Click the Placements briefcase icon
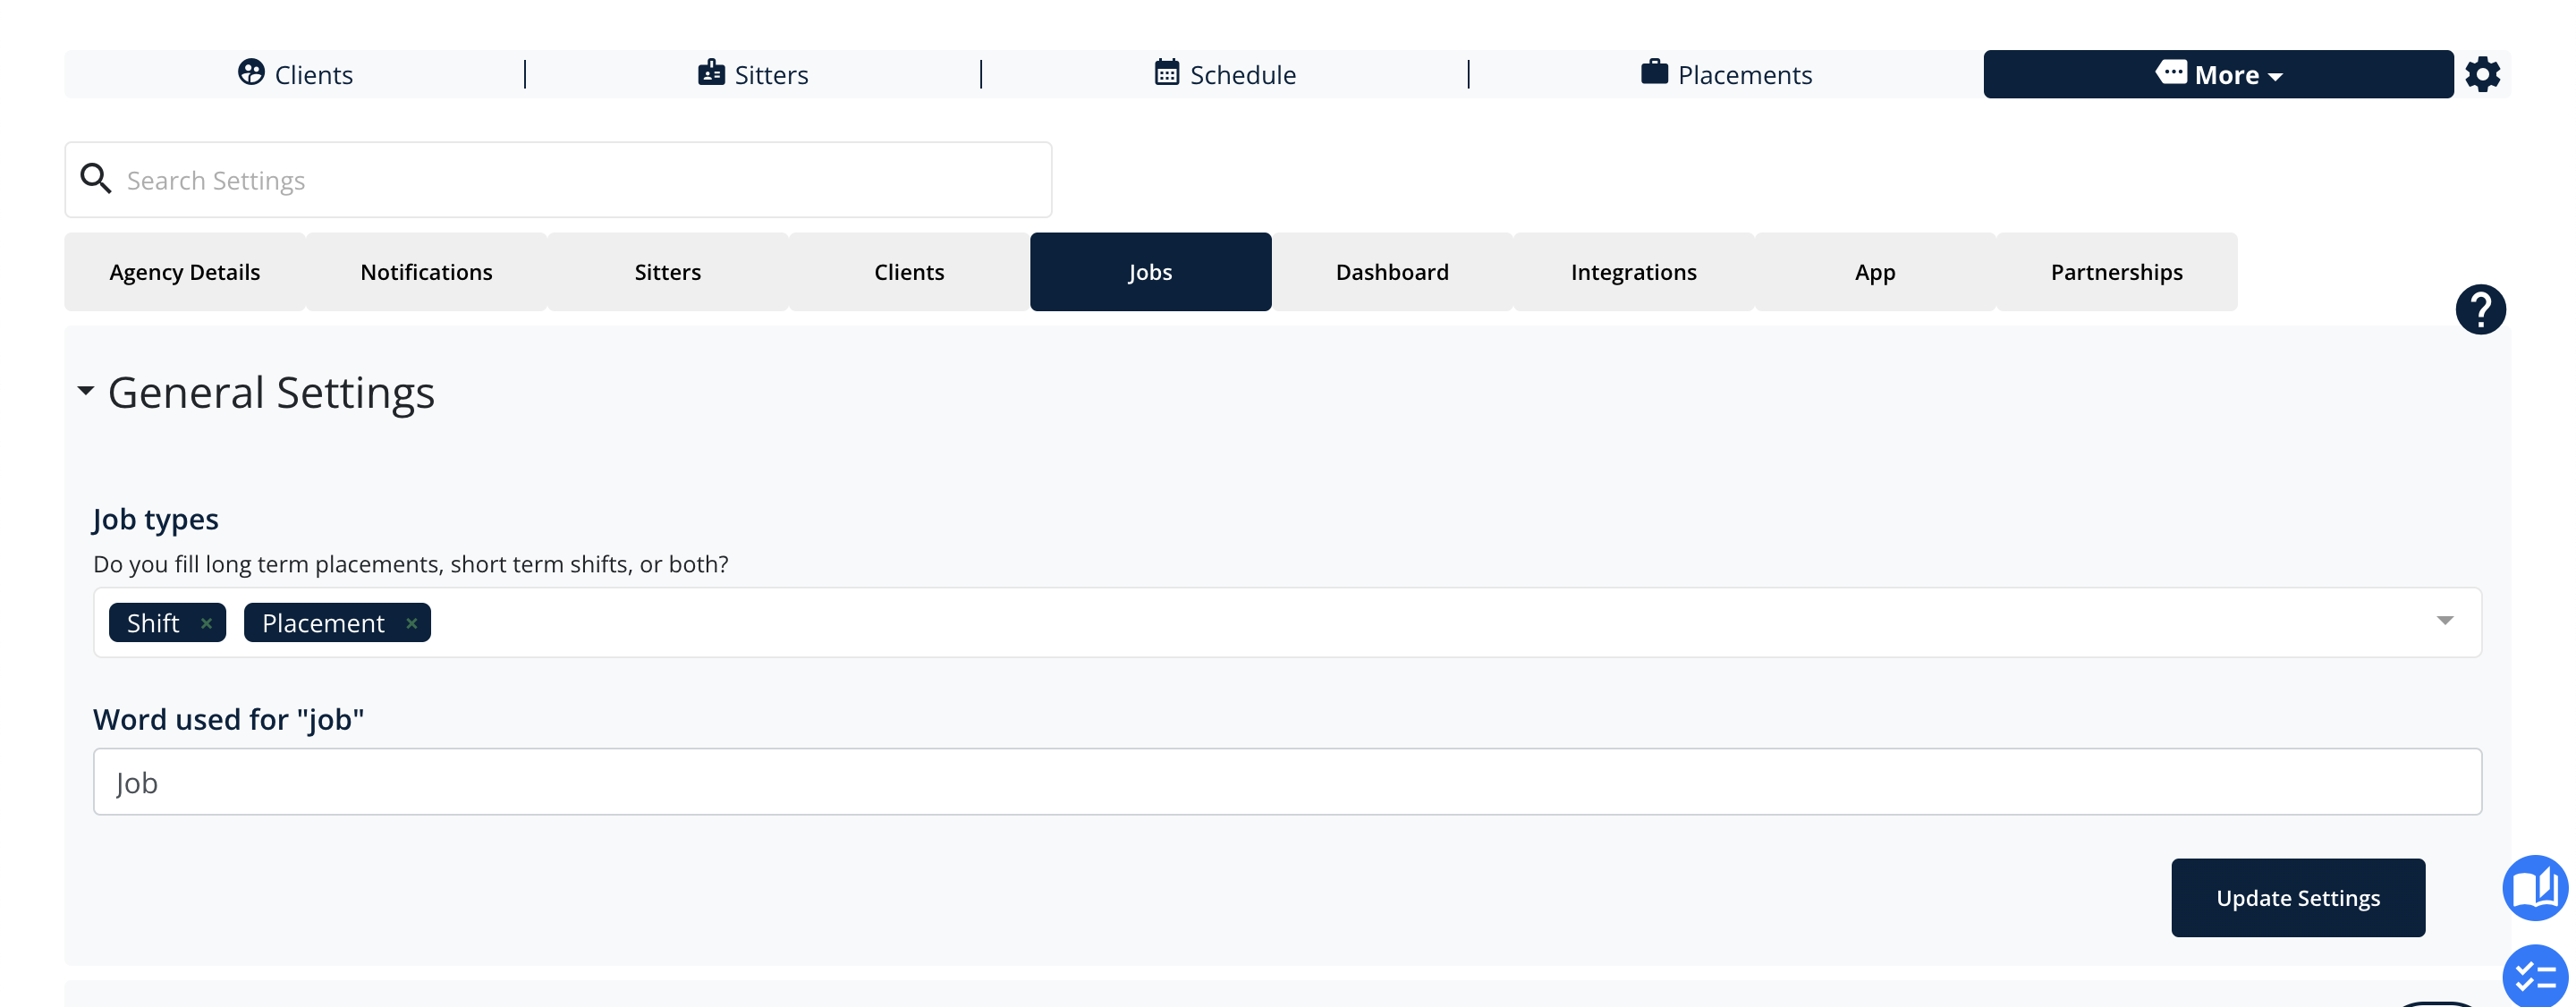2576x1007 pixels. click(1654, 72)
